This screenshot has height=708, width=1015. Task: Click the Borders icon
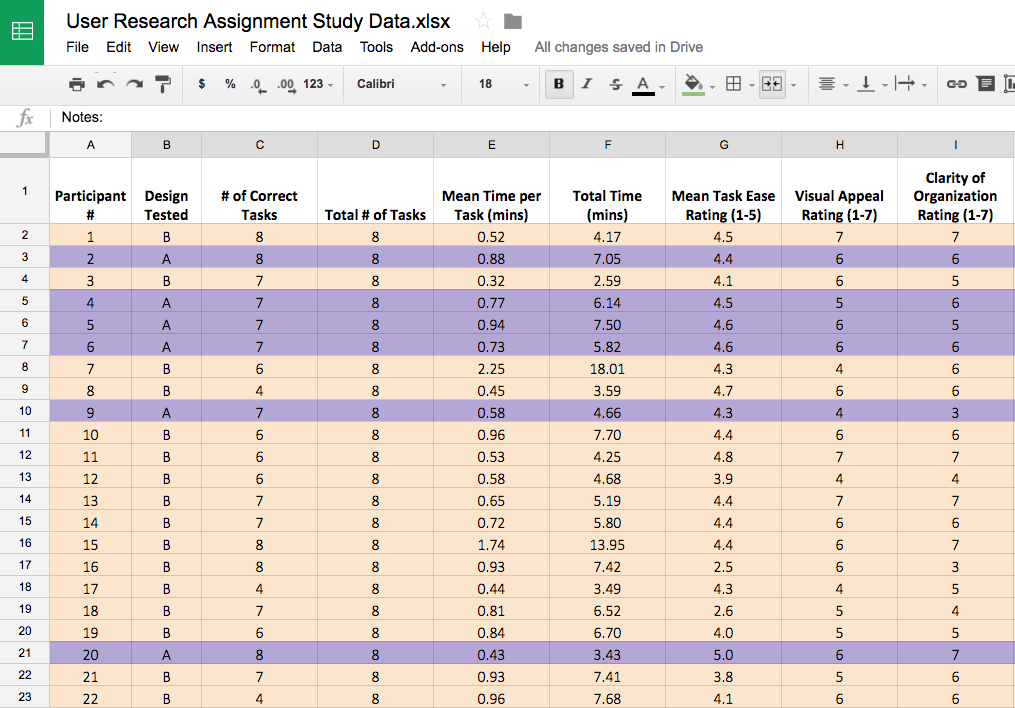coord(733,84)
